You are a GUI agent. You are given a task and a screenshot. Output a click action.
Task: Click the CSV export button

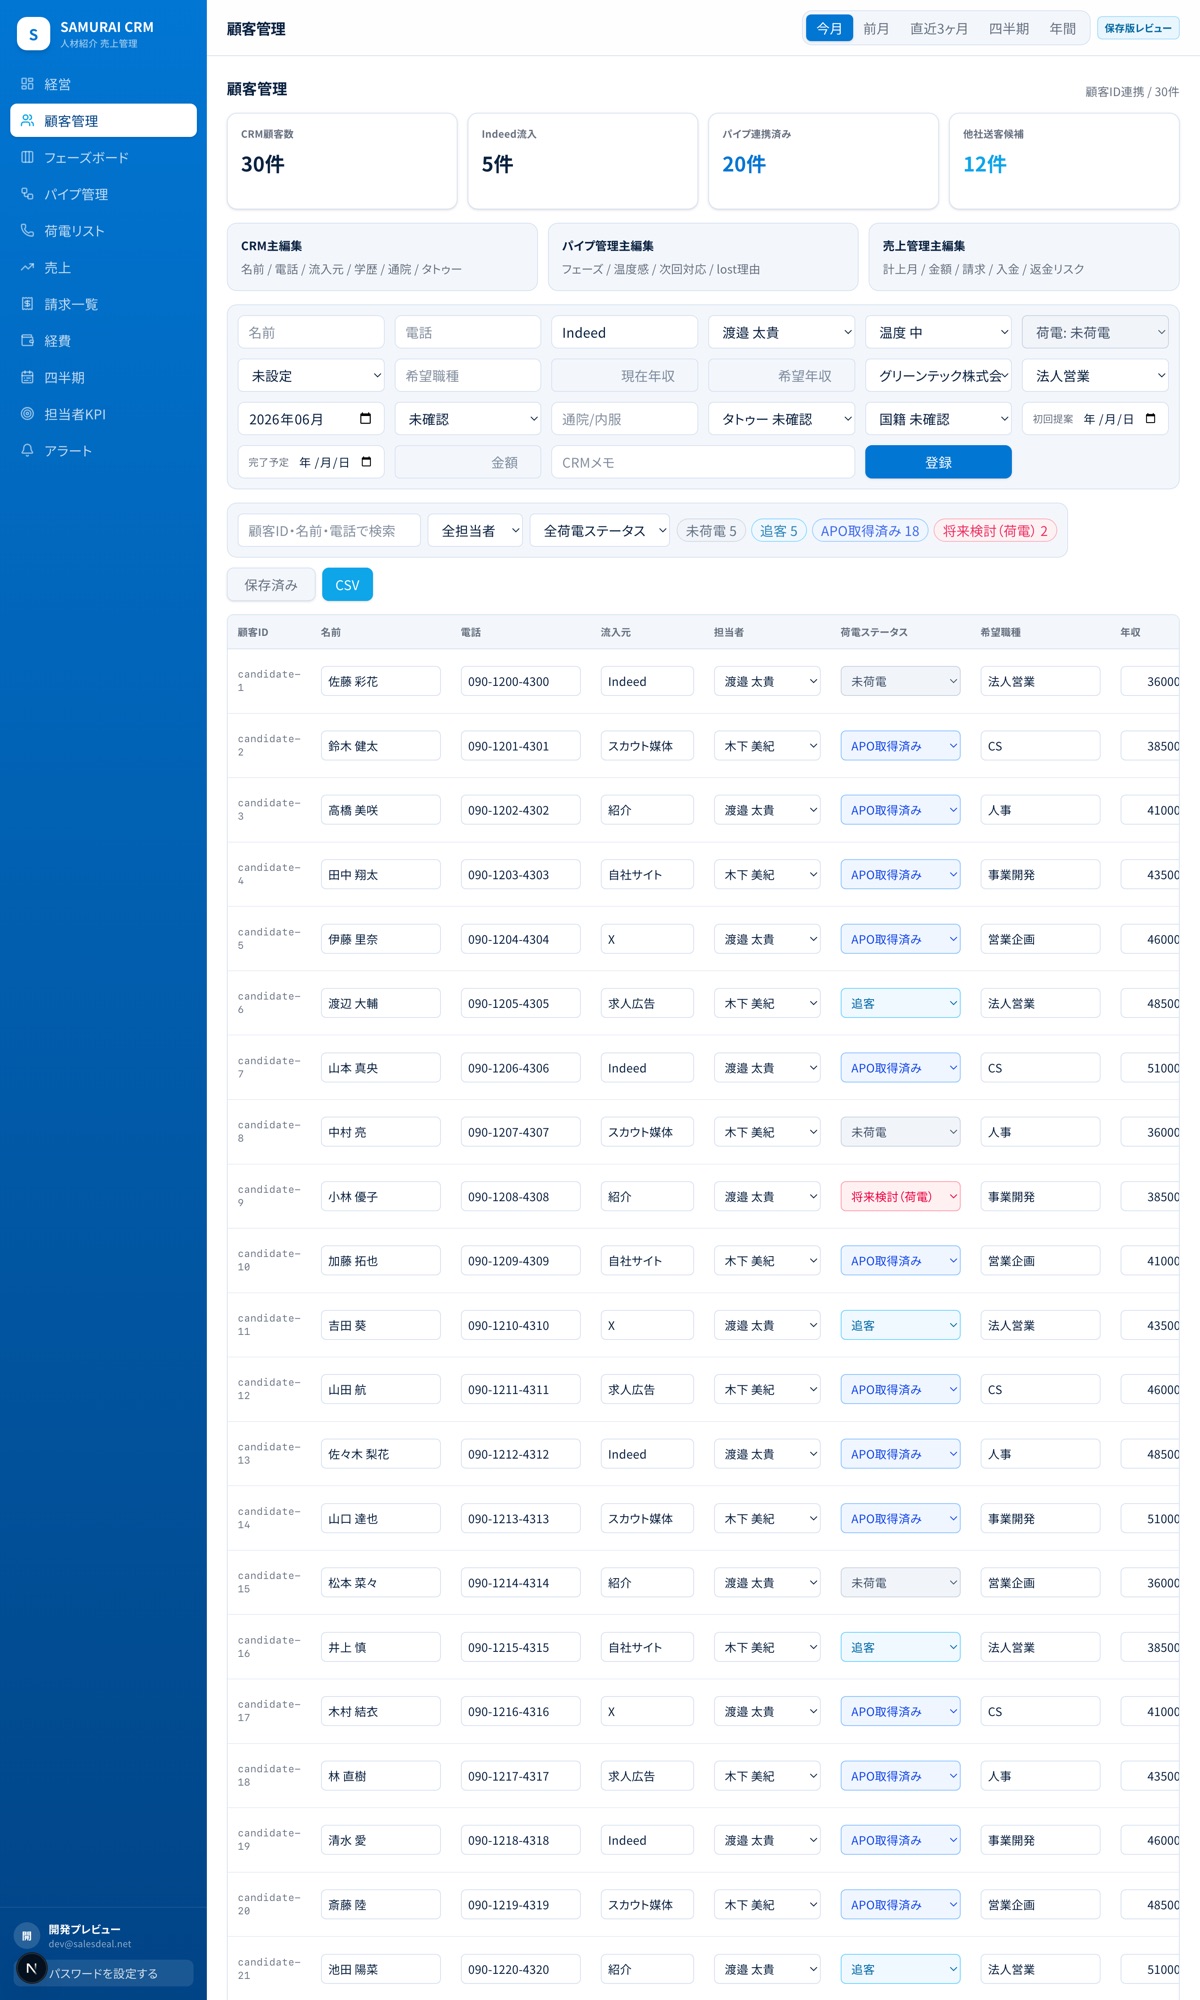(347, 585)
